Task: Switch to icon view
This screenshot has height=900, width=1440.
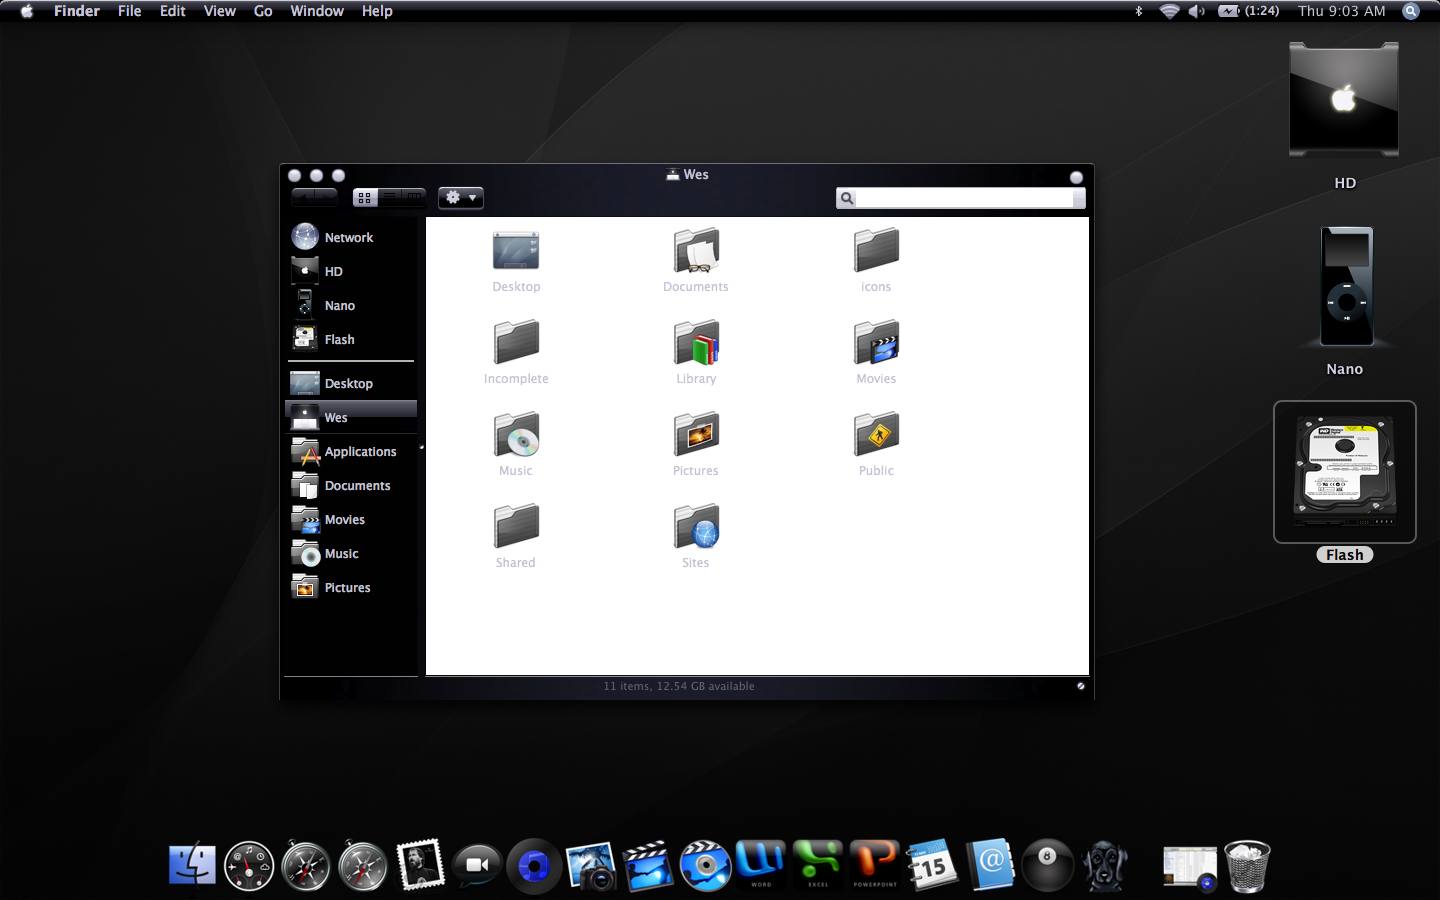Action: click(x=365, y=198)
